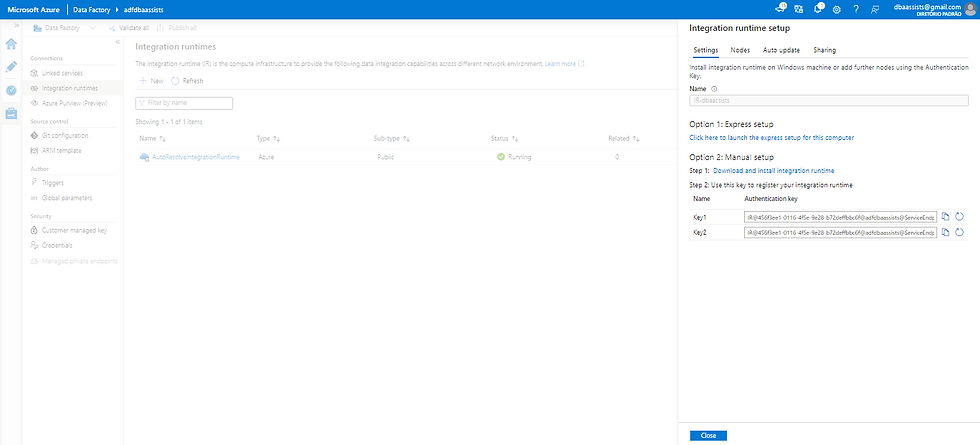Switch to the Sharing tab
This screenshot has width=980, height=445.
(824, 50)
